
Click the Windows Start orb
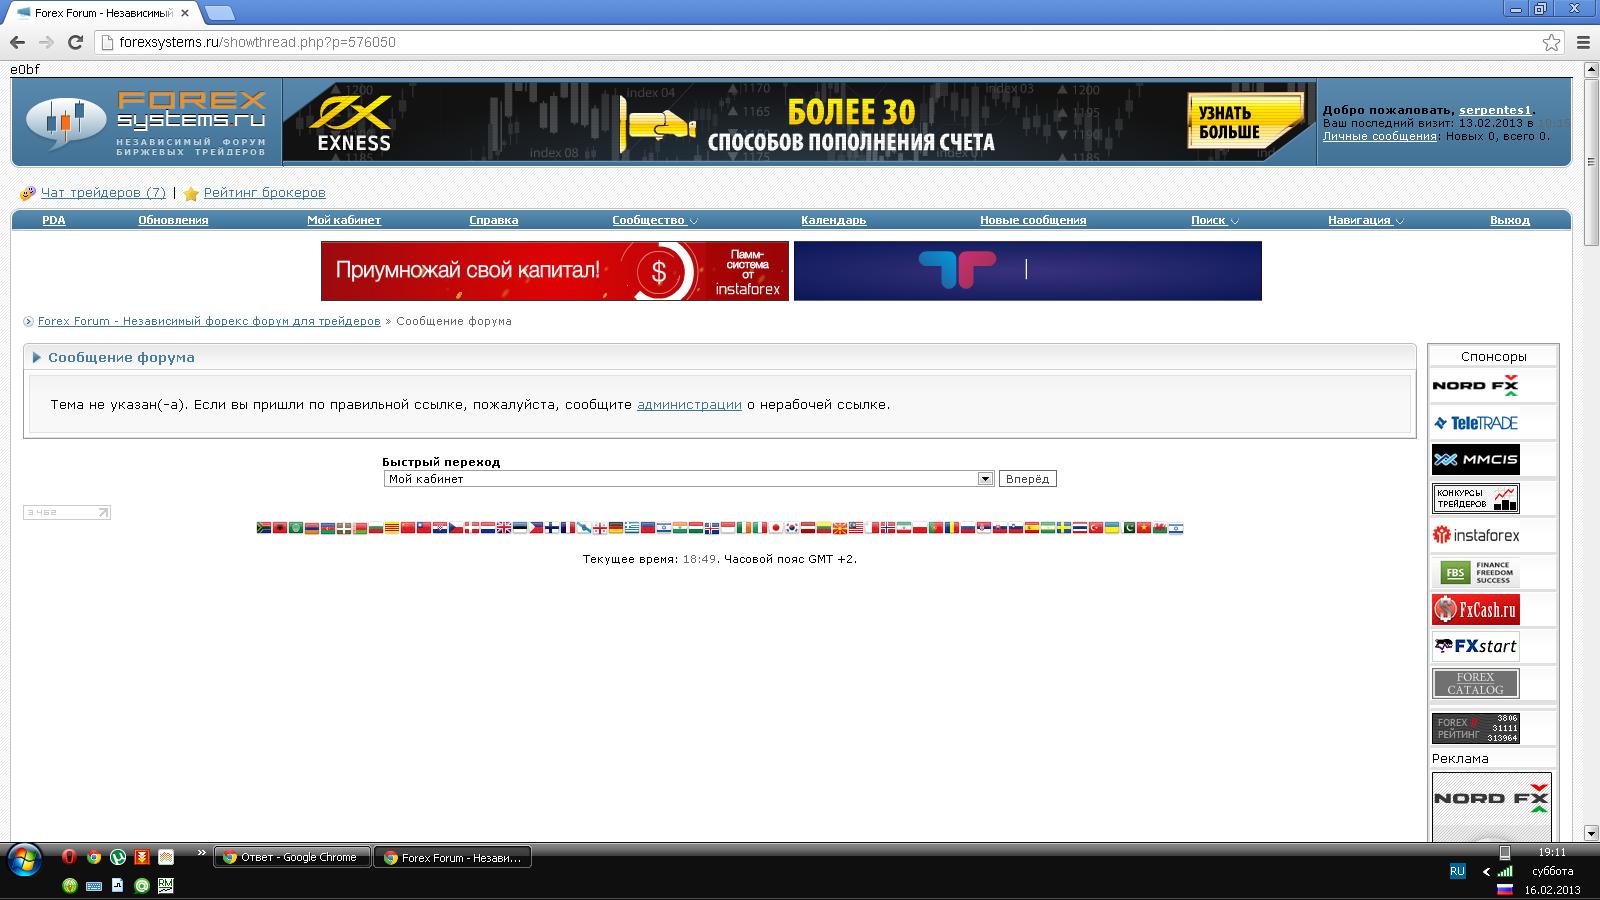click(24, 860)
